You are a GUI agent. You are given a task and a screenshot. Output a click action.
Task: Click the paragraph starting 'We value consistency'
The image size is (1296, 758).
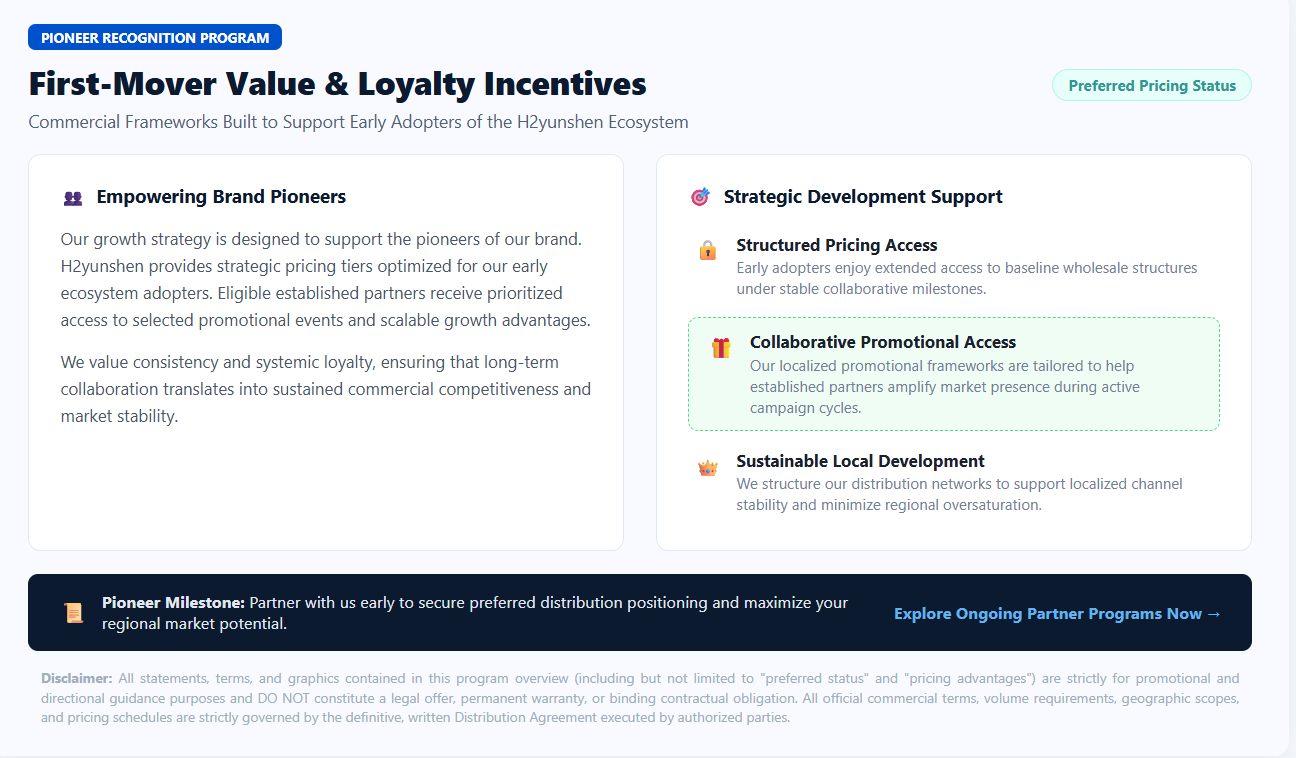click(326, 389)
